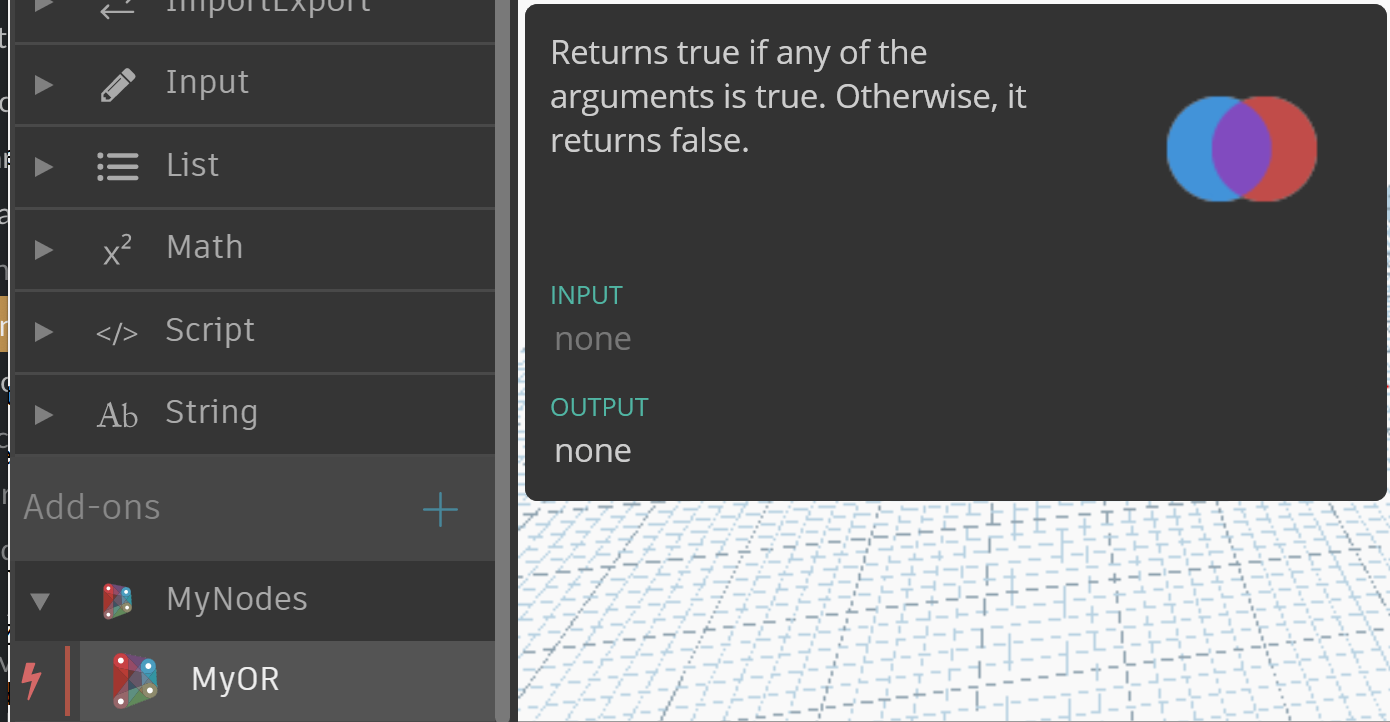Viewport: 1390px width, 722px height.
Task: Click the red lightning bolt icon
Action: [x=30, y=680]
